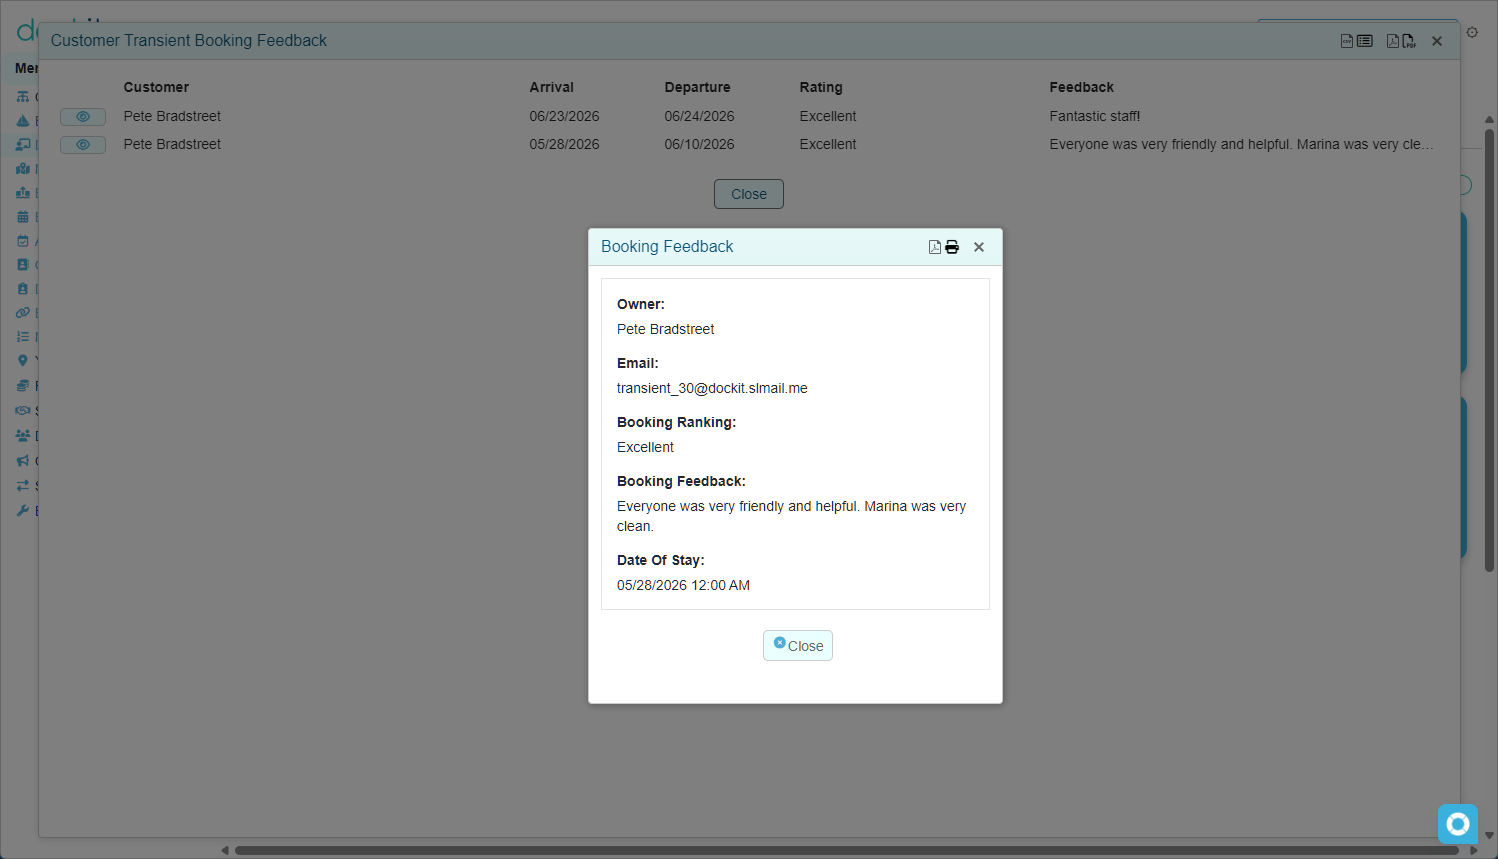Click the vertical scrollbar on the right
1498x859 pixels.
1489,350
